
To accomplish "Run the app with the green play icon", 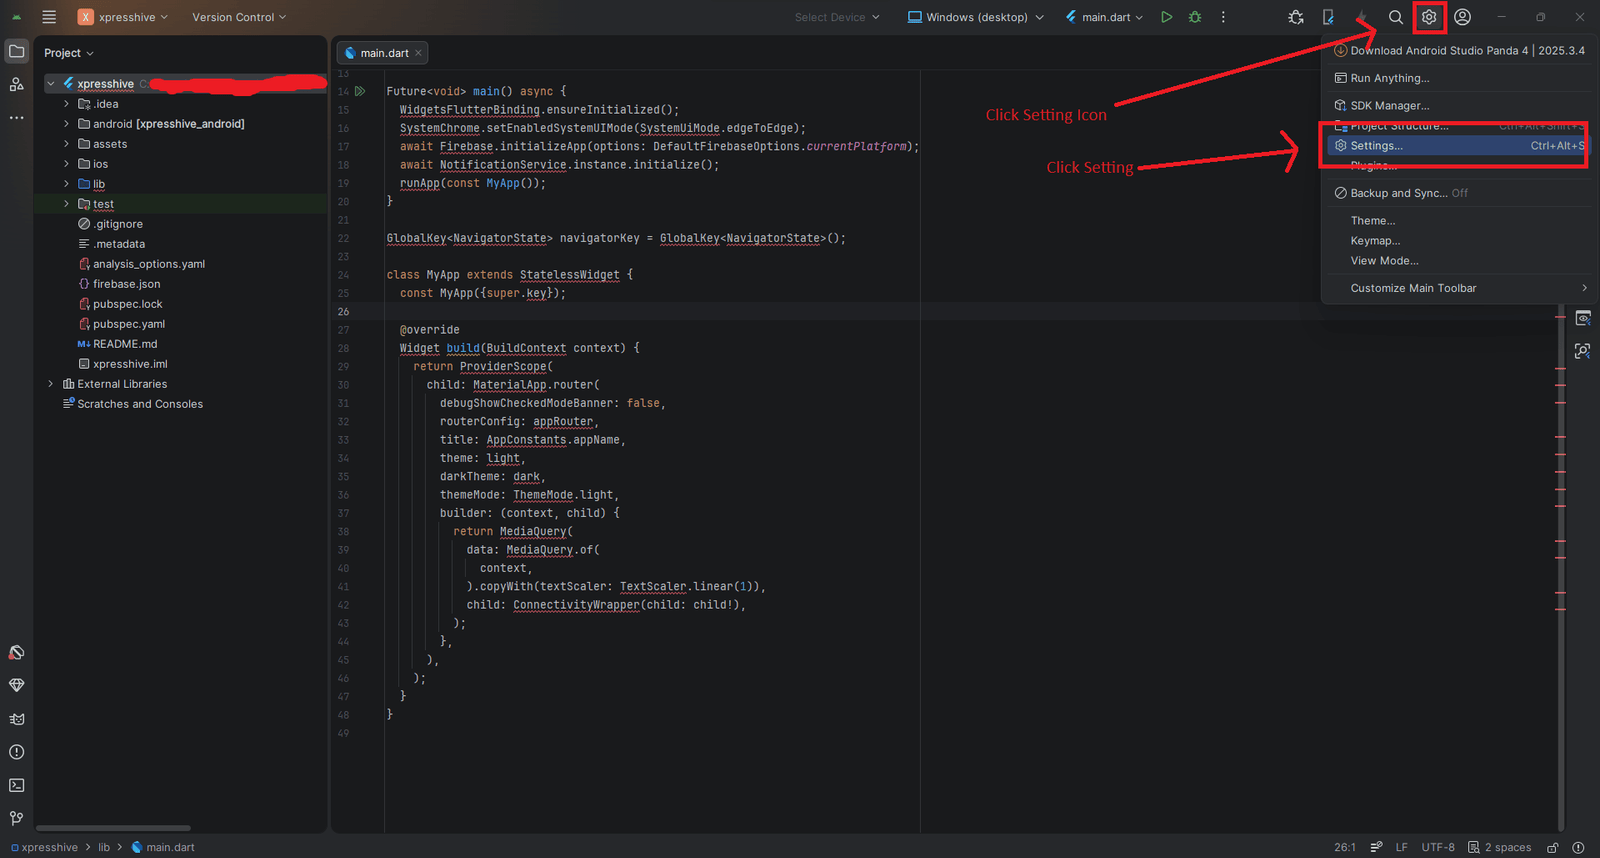I will click(x=1166, y=17).
